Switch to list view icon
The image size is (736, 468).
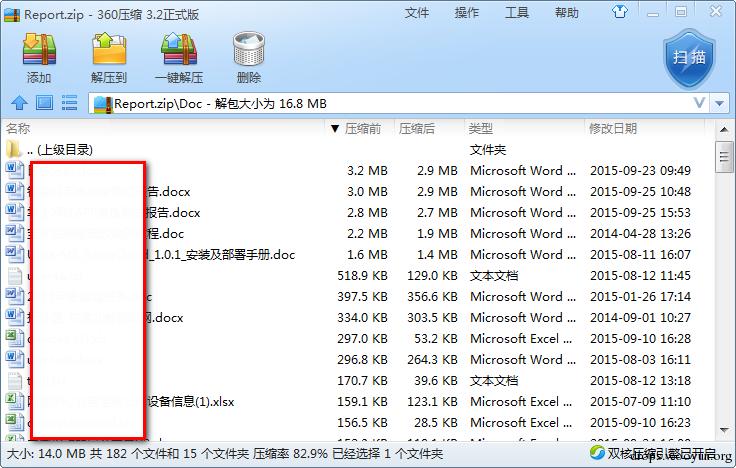pos(69,103)
